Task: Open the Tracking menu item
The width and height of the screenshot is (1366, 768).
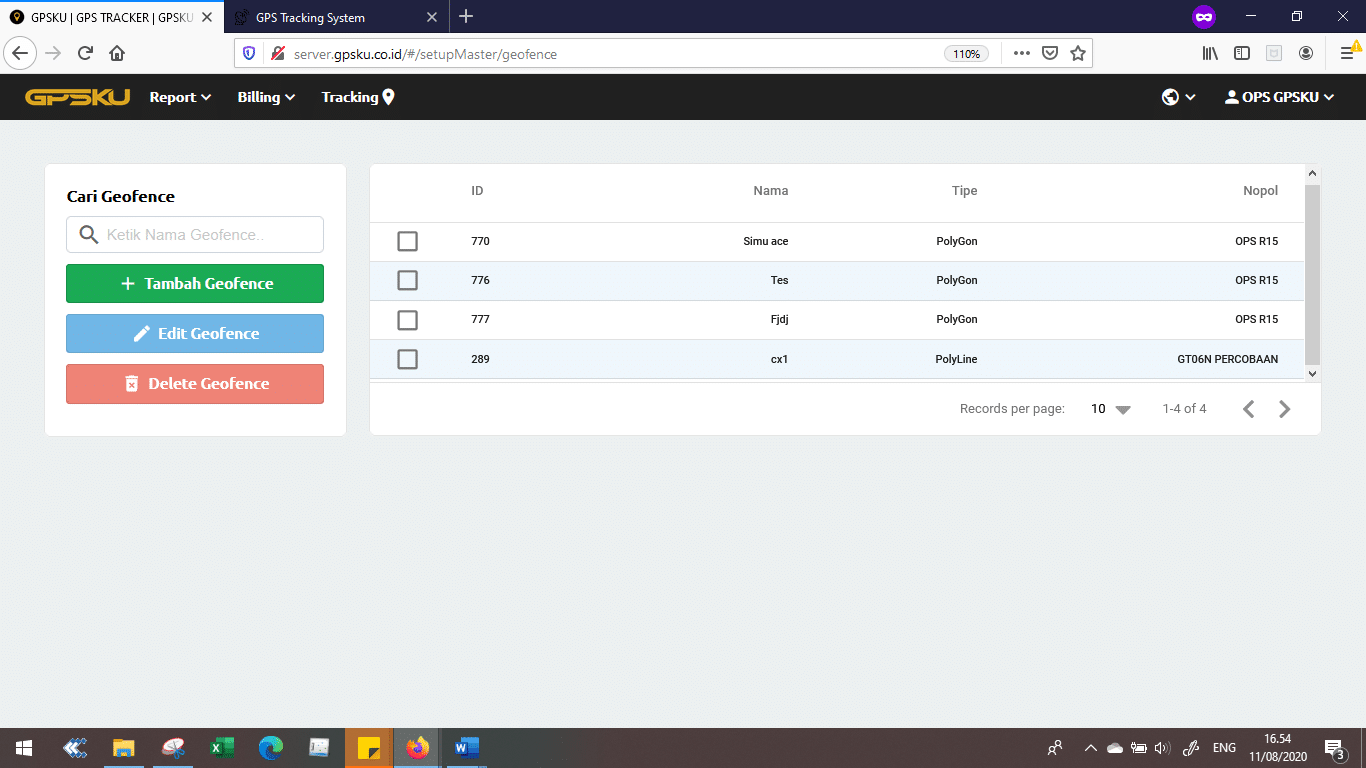Action: [358, 97]
